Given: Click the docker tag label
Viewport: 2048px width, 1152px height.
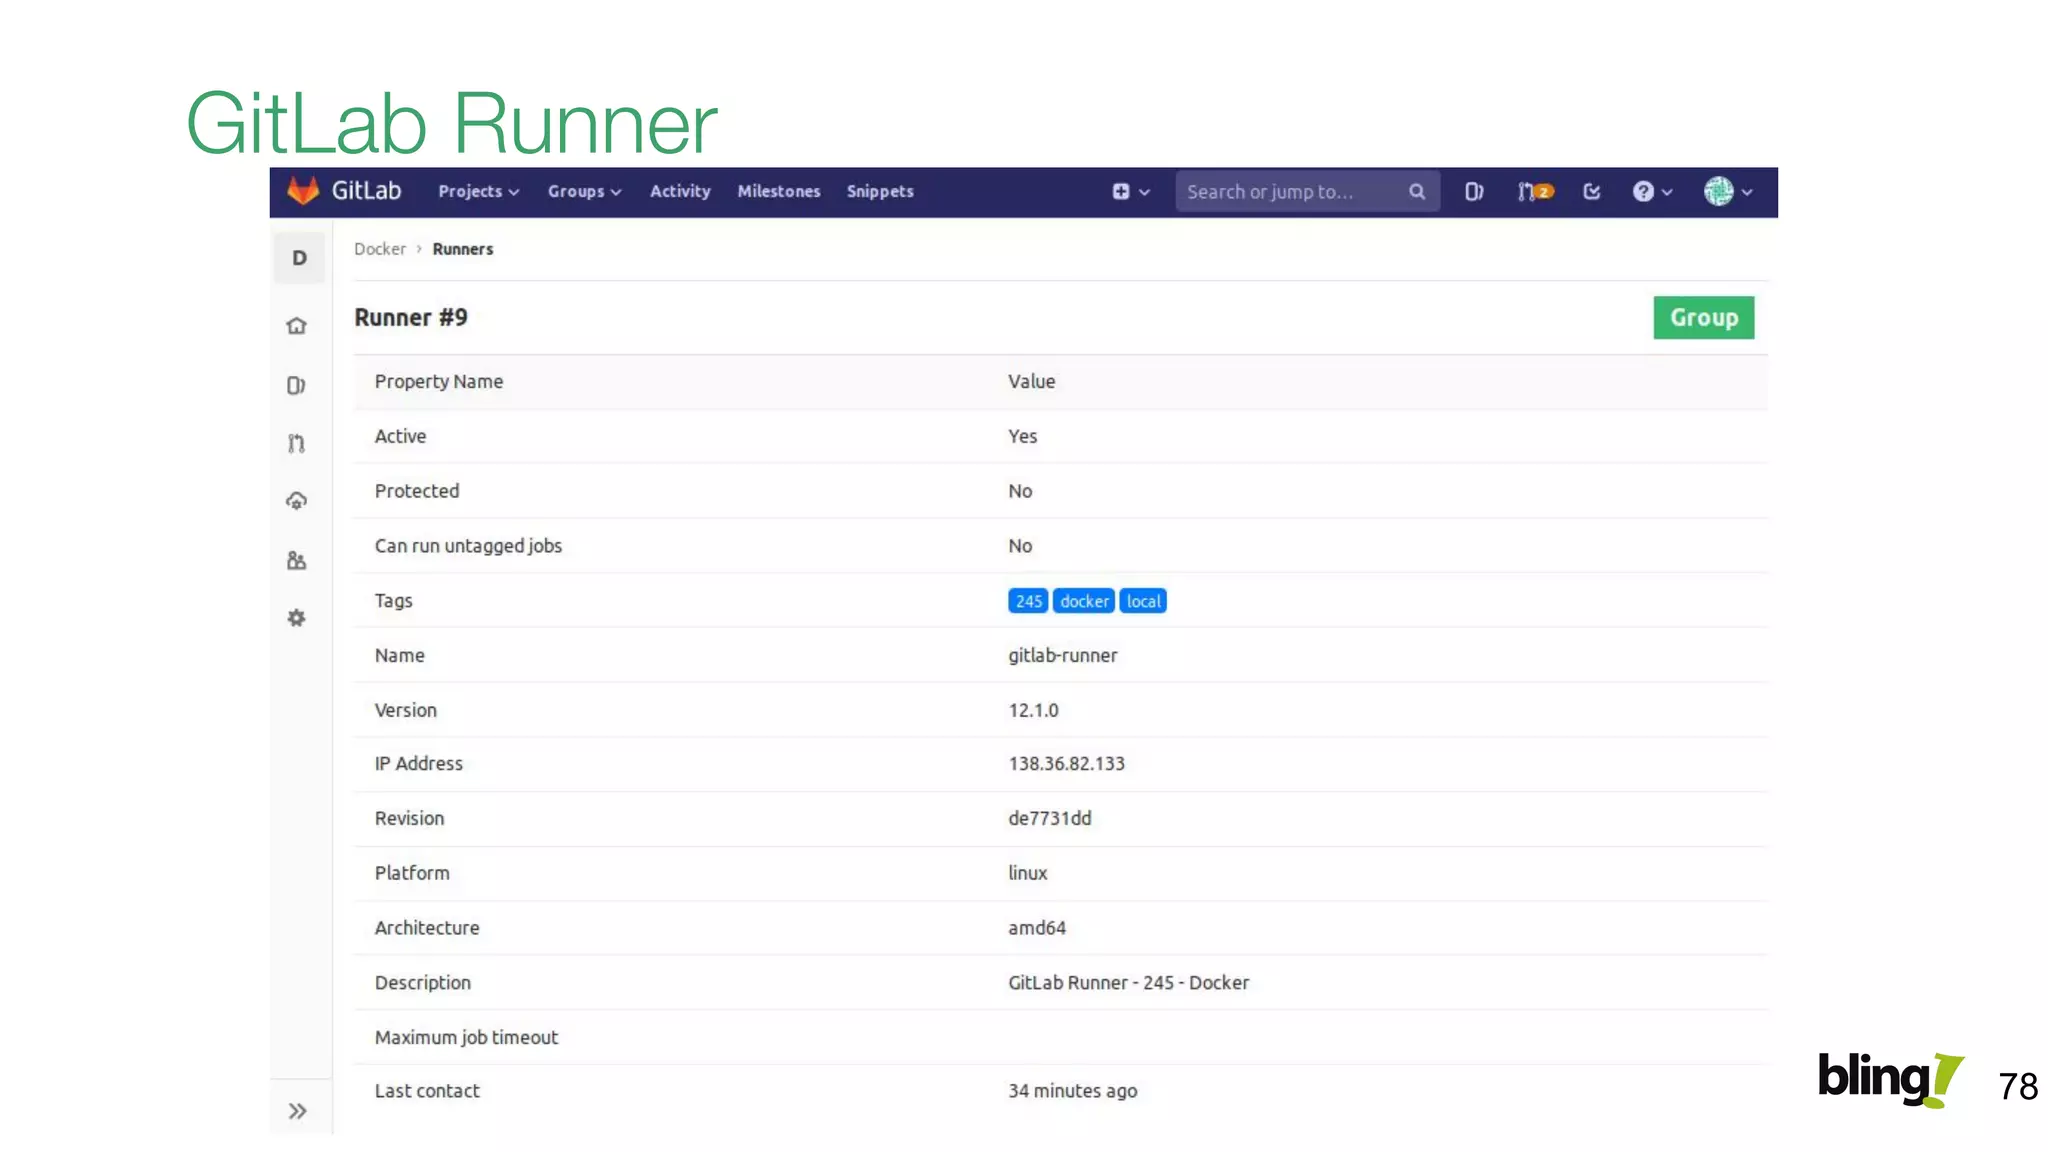Looking at the screenshot, I should [1084, 601].
